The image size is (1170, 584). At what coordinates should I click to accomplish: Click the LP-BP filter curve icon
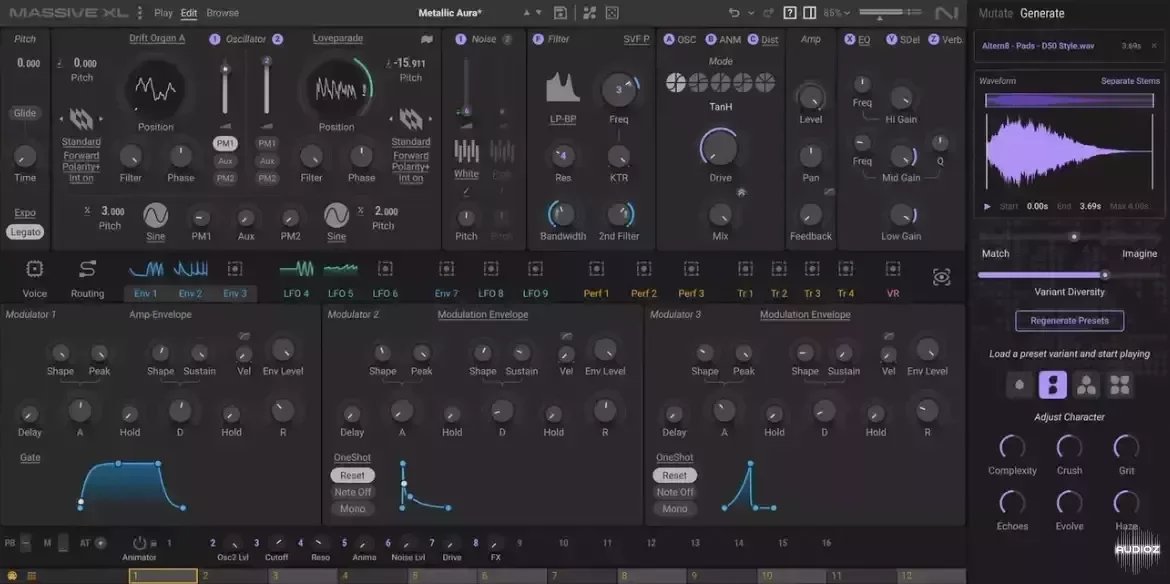tap(563, 88)
